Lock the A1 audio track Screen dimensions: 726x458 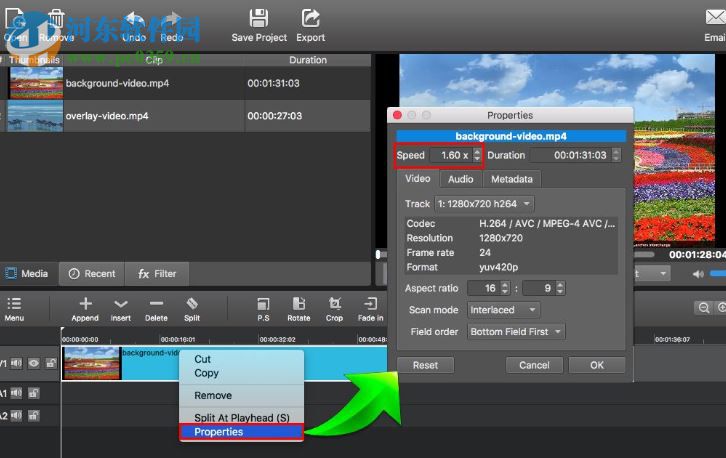(x=33, y=393)
